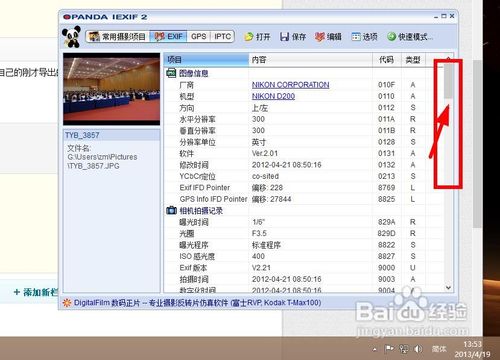Switch to 快速模式 quick mode
500x360 pixels.
click(409, 37)
